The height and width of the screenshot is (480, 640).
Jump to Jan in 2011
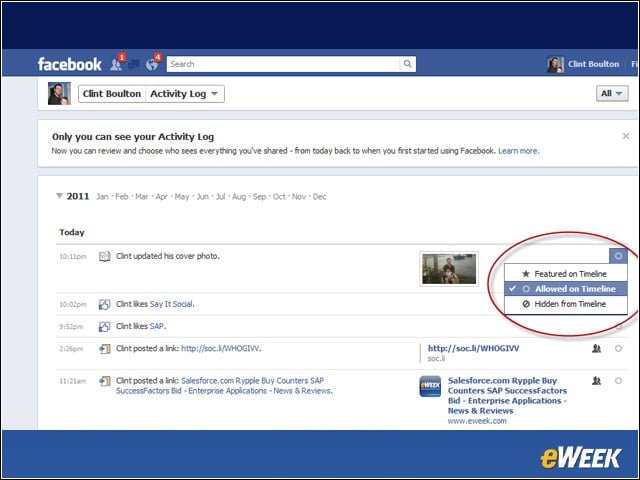pyautogui.click(x=102, y=197)
